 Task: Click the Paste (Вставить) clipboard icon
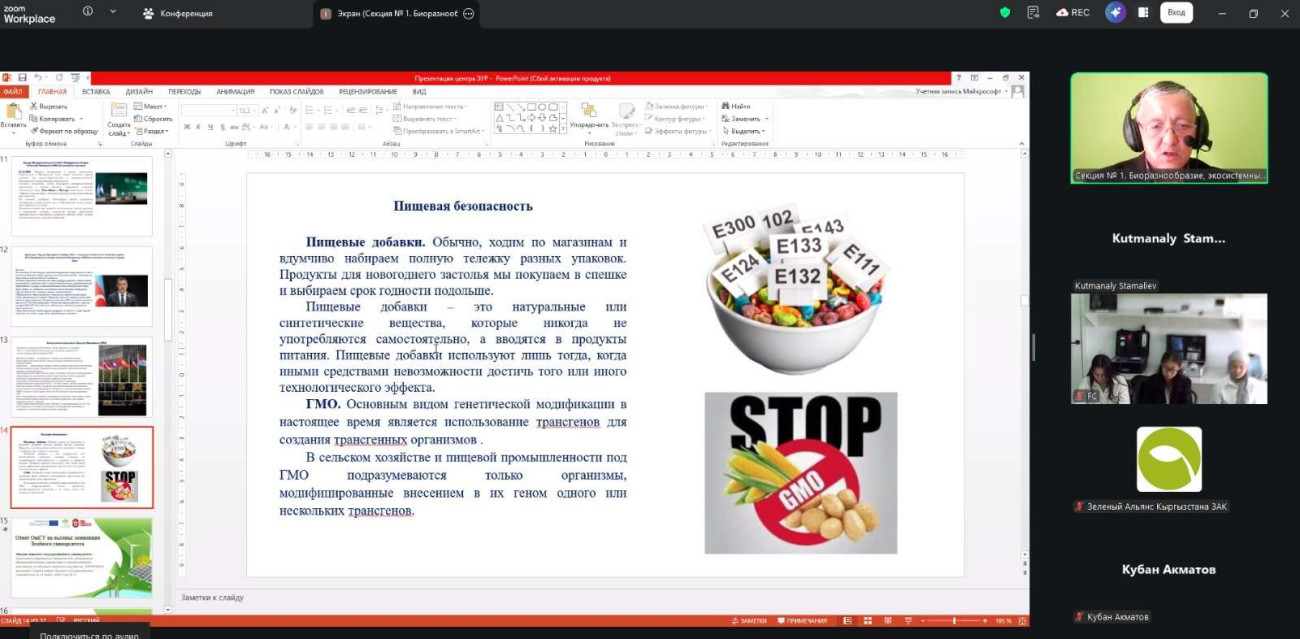(13, 114)
